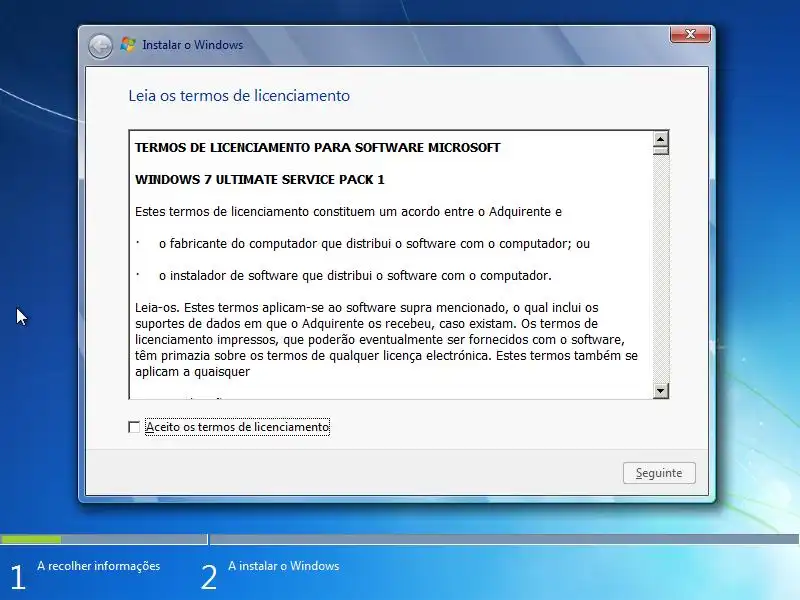This screenshot has width=800, height=600.
Task: Click the license scrollbar thumb
Action: click(x=661, y=151)
